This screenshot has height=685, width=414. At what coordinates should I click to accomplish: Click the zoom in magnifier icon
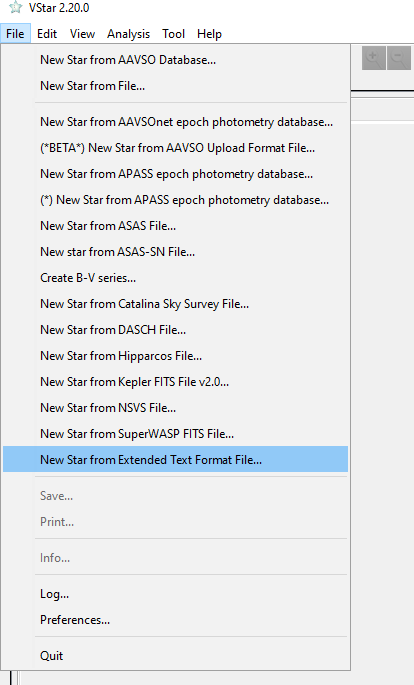(374, 58)
